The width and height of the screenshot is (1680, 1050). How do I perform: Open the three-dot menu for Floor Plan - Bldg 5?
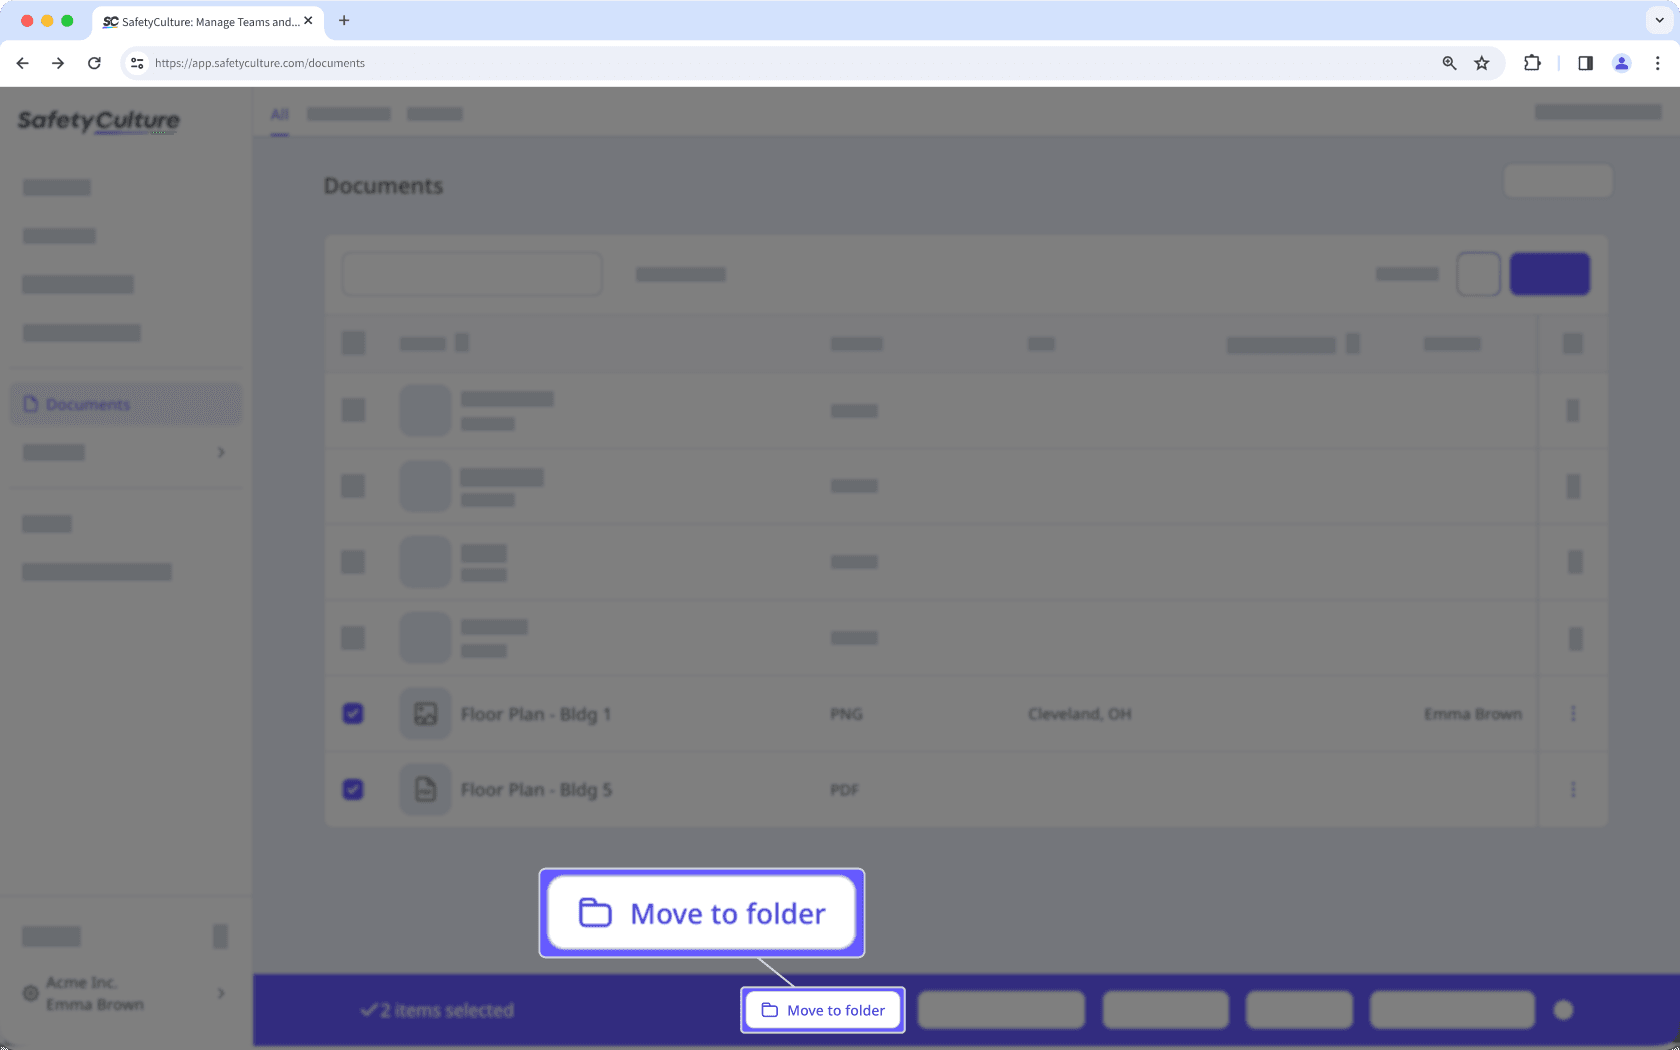[1573, 789]
